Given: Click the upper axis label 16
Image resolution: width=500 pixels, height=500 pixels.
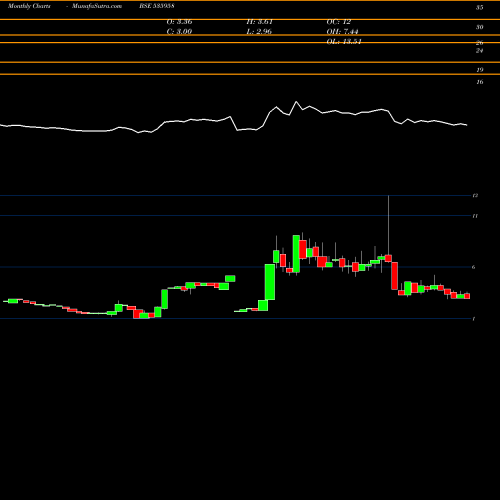Looking at the screenshot, I should 479,82.
